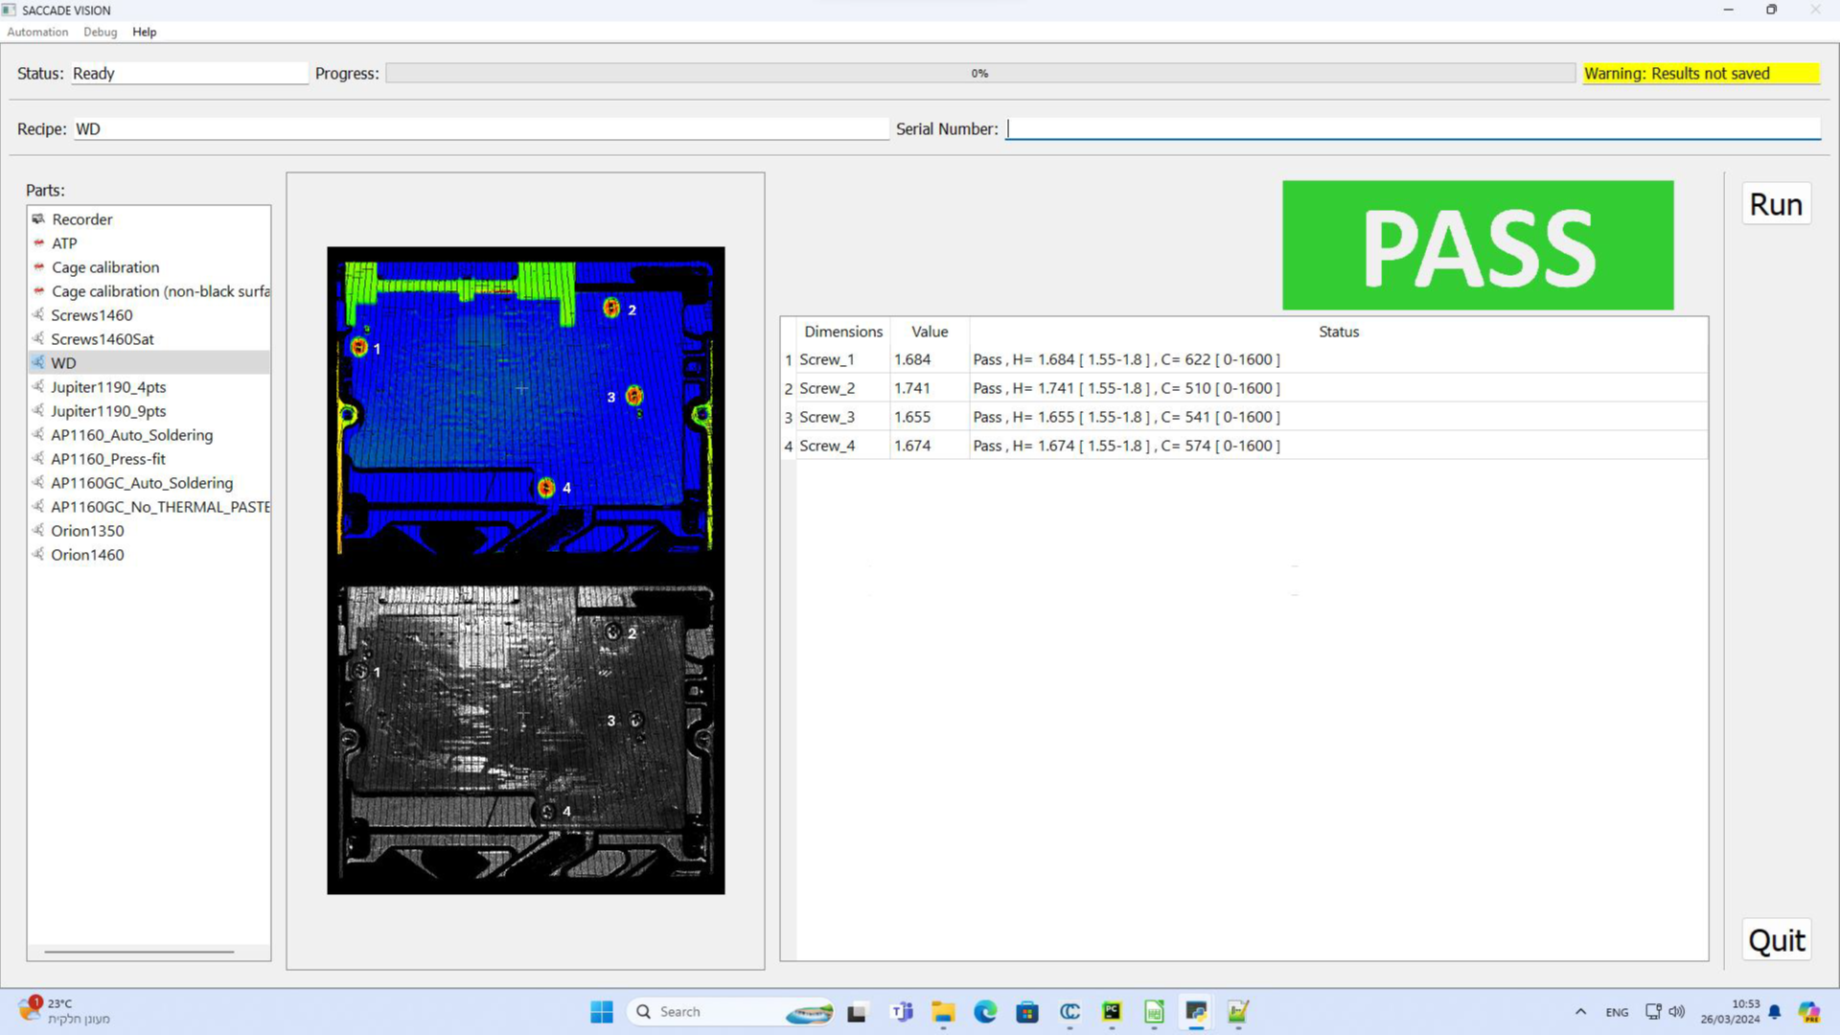Click the Recorder icon in Parts list

click(38, 219)
